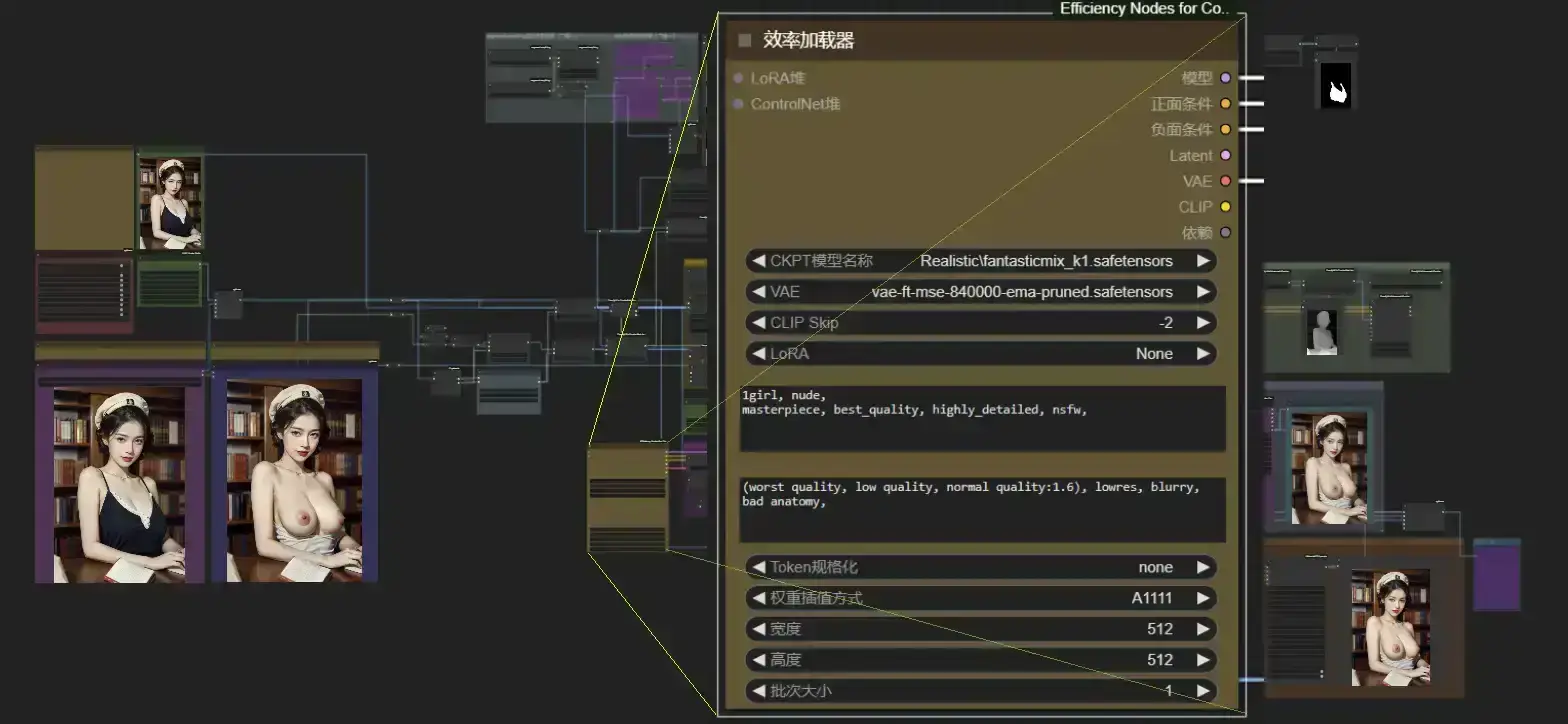The image size is (1568, 724).
Task: Open the black-and-white mask thumbnail
Action: click(x=1336, y=86)
